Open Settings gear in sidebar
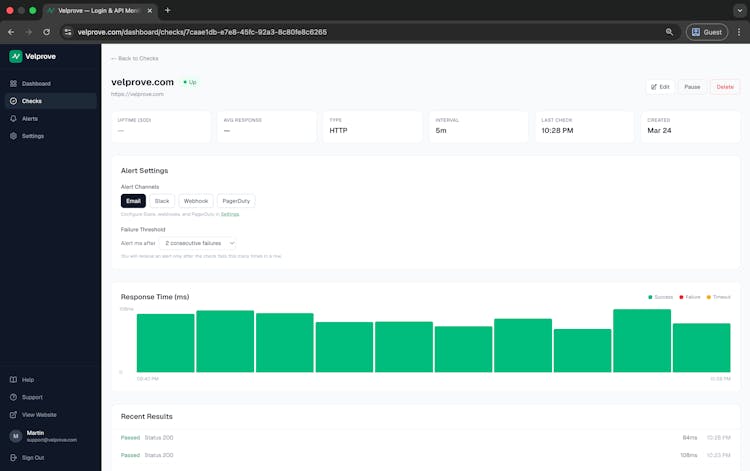Viewport: 750px width, 471px height. [x=13, y=136]
